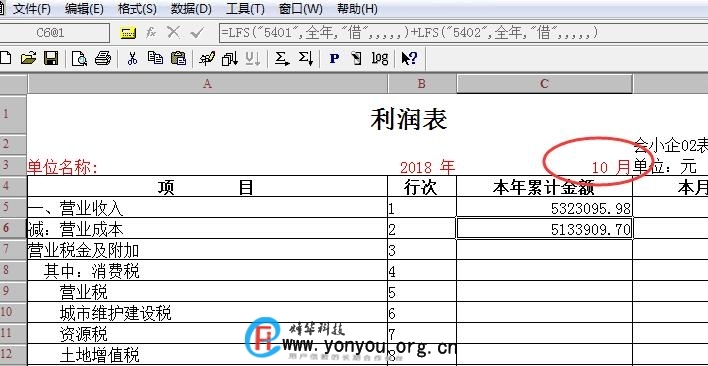Click the 资源税 cell
The width and height of the screenshot is (708, 366).
coord(207,333)
